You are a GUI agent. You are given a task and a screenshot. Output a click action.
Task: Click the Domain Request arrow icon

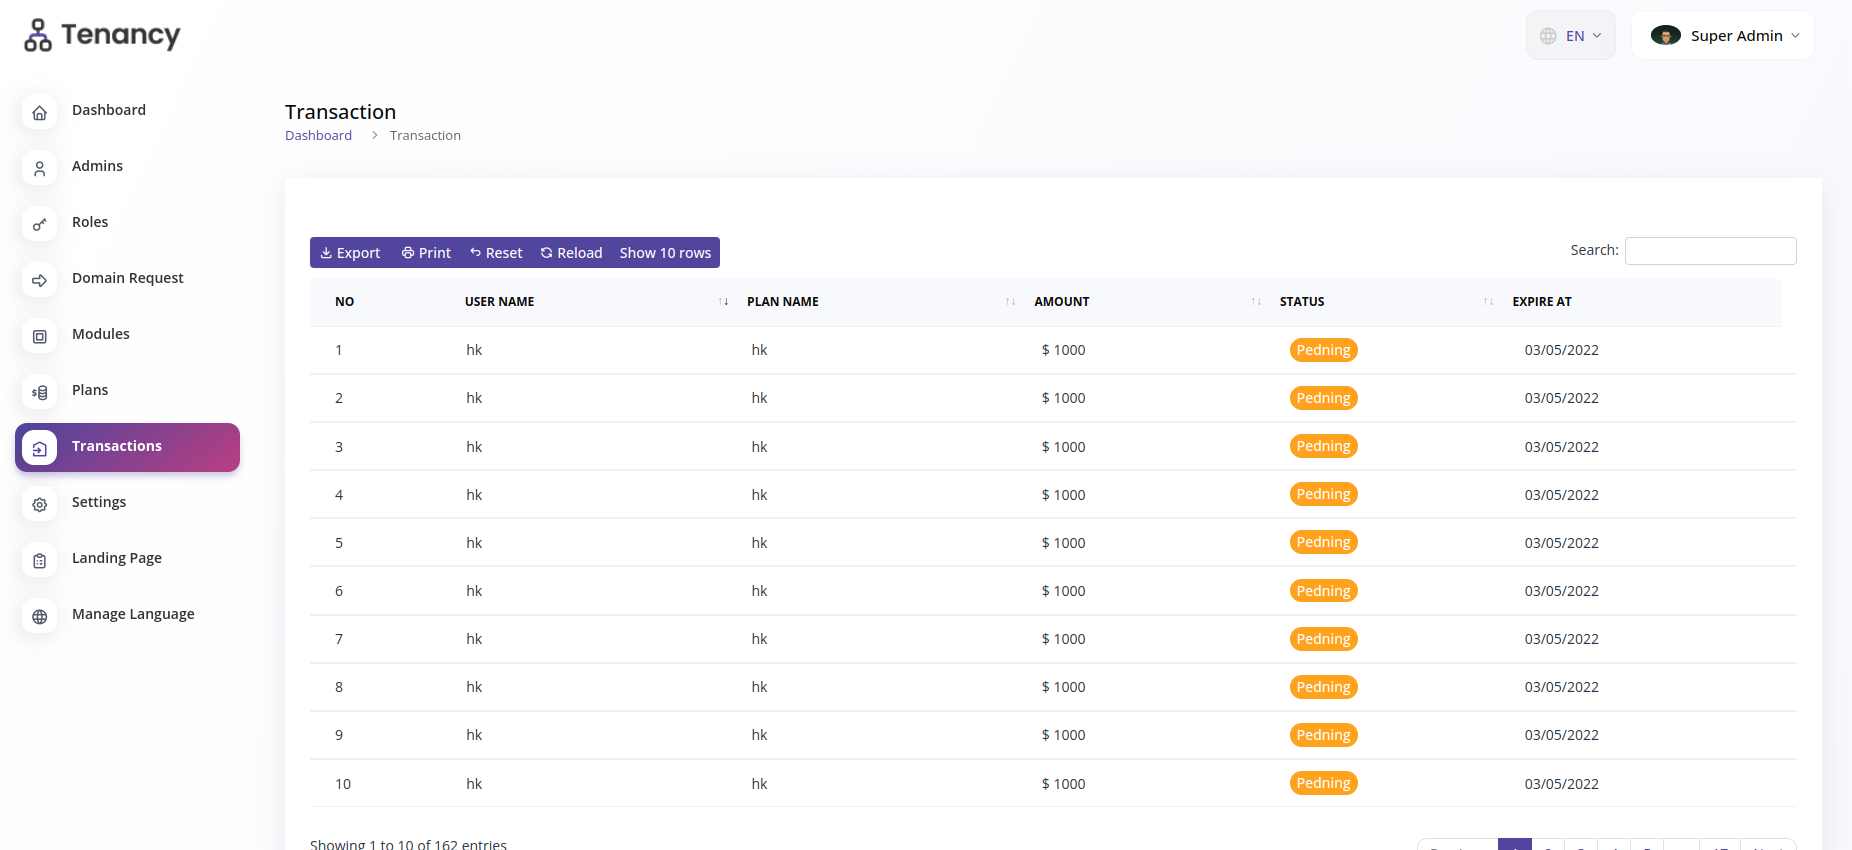coord(40,281)
